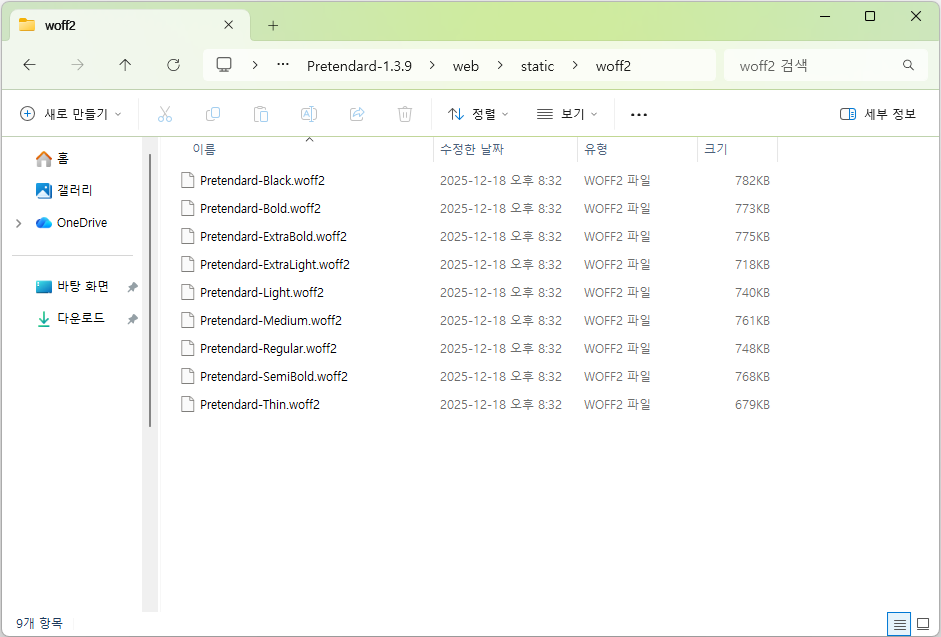Navigate to Pretendard-1.3.9 breadcrumb
The width and height of the screenshot is (941, 637).
(359, 66)
